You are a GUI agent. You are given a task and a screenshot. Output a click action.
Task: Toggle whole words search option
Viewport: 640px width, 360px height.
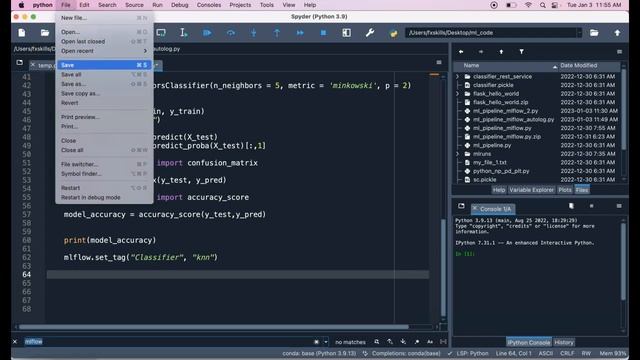coord(443,342)
